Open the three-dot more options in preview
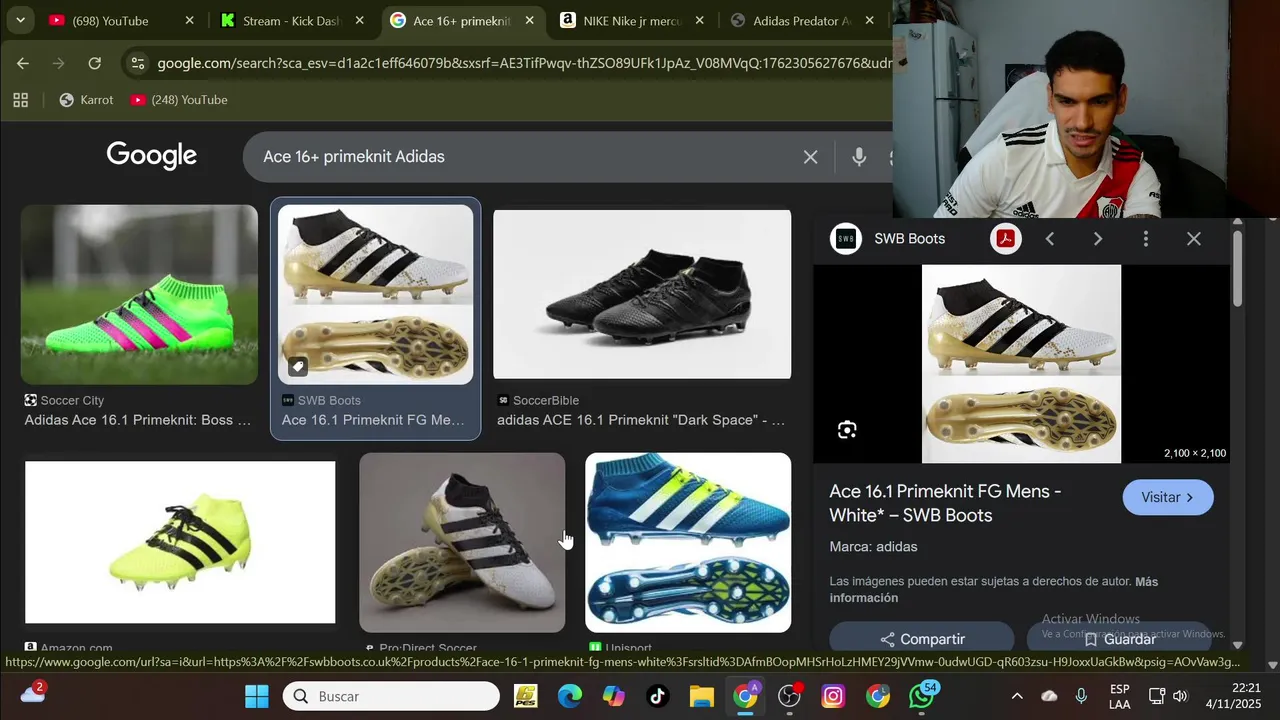 1146,239
